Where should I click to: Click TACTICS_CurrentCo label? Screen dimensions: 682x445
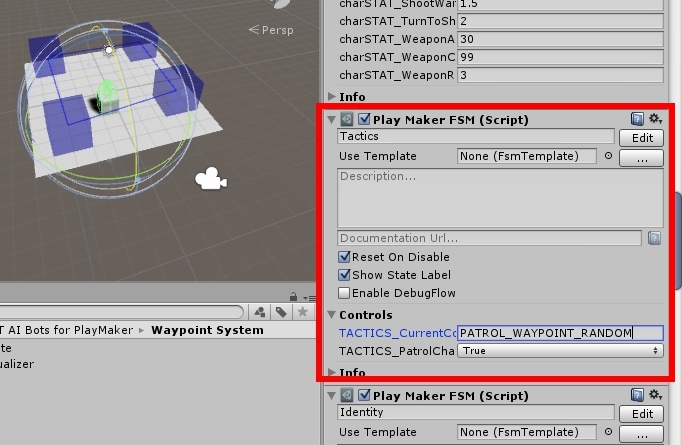pos(398,333)
